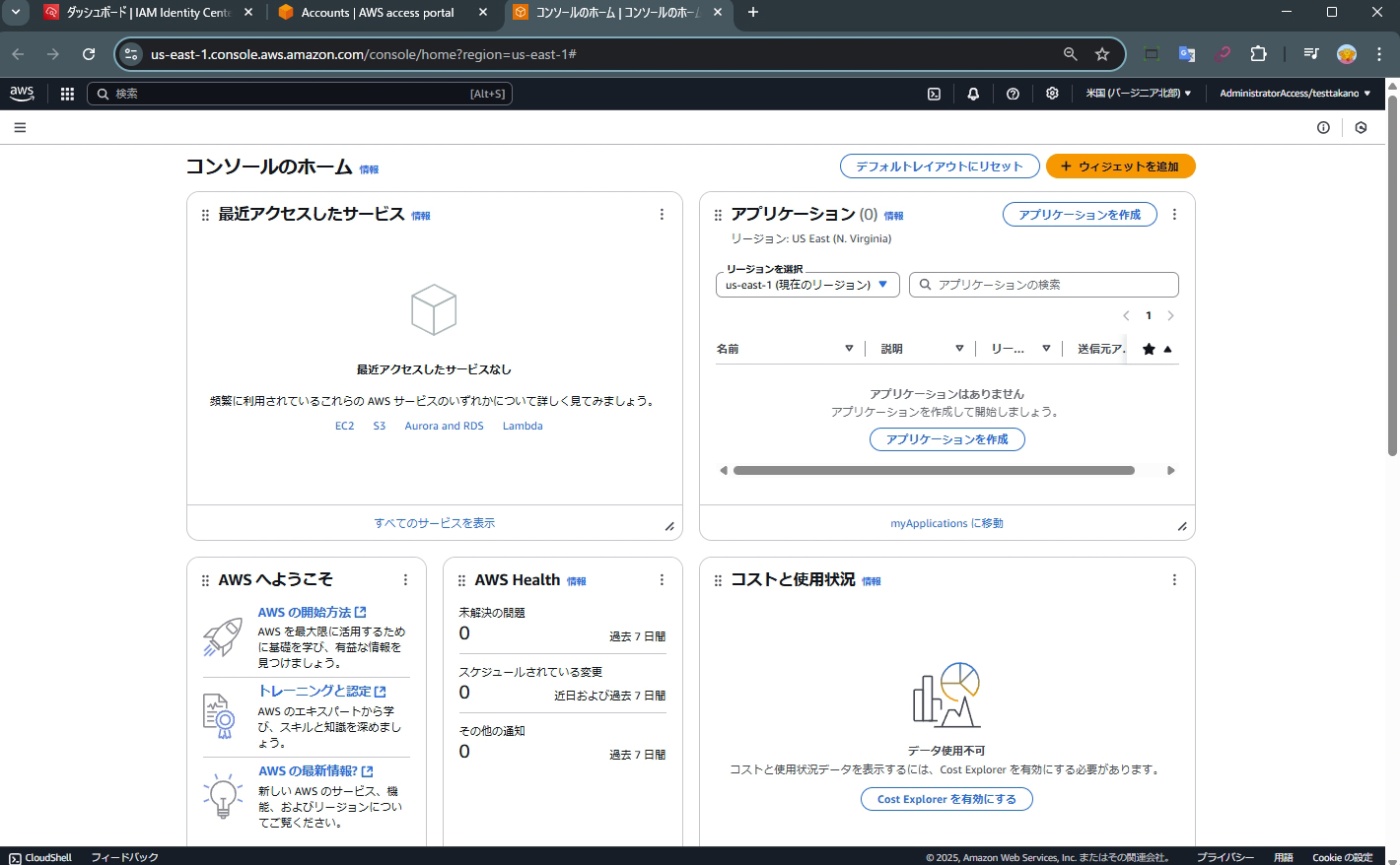
Task: Sort the table by 説明 column
Action: [959, 349]
